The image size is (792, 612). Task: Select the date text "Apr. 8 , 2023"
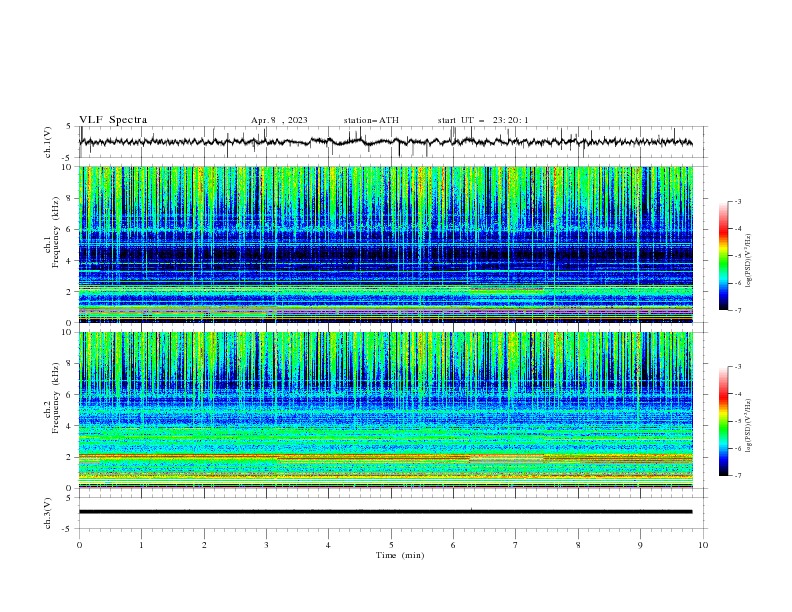click(x=279, y=120)
